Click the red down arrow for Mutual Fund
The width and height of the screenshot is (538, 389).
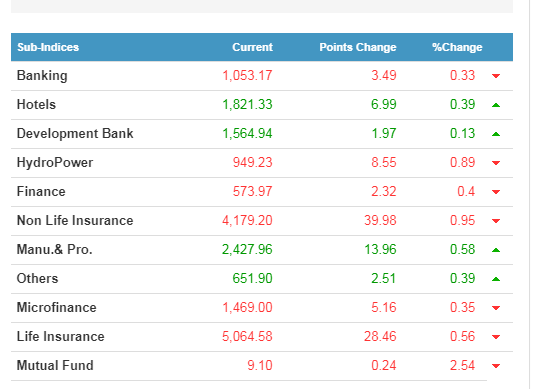tap(496, 366)
